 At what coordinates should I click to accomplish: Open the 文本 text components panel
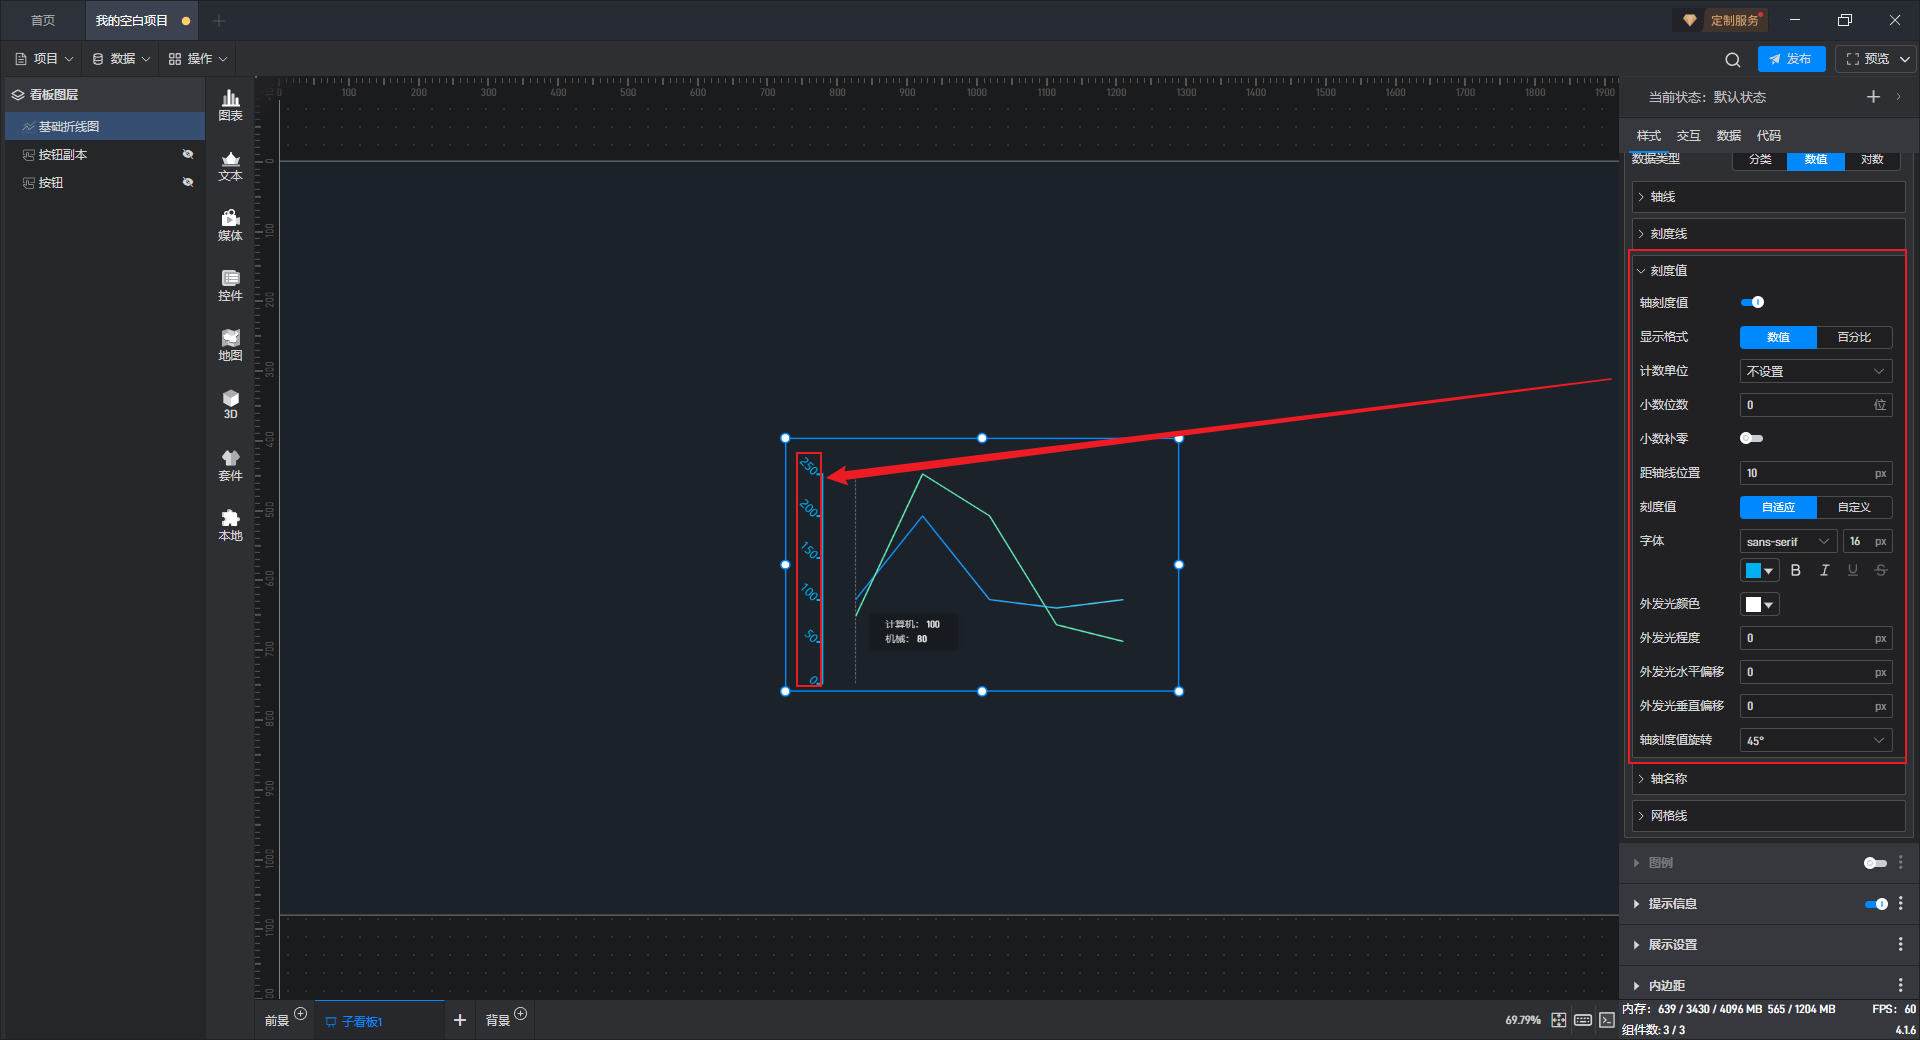click(x=230, y=165)
